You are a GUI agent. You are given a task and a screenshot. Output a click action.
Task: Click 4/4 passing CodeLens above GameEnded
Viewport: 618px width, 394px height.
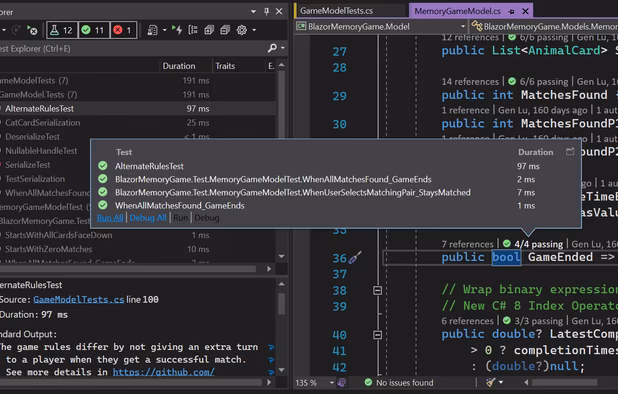pyautogui.click(x=533, y=244)
